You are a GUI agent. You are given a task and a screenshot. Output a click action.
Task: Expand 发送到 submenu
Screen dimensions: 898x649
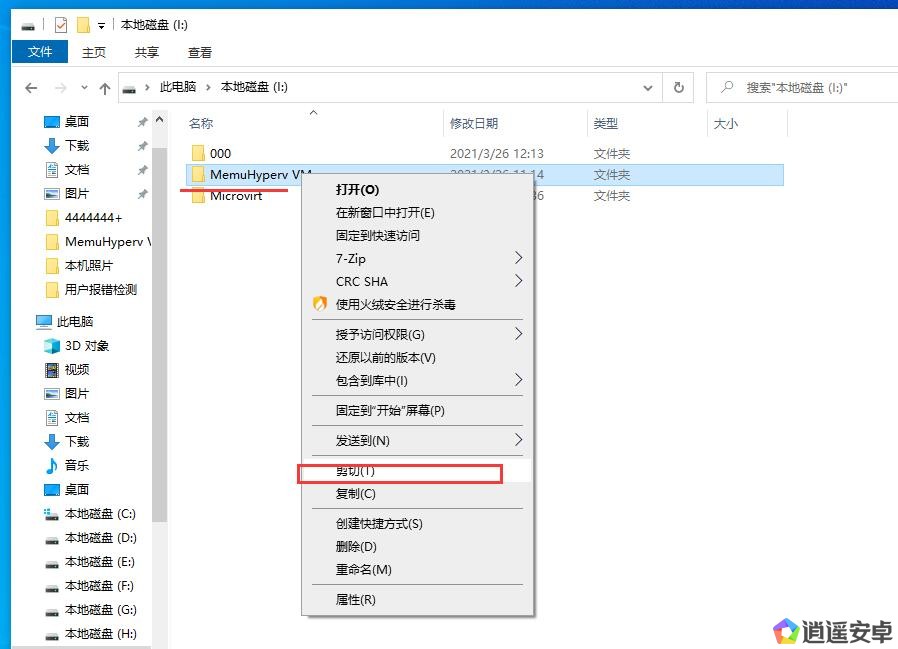[518, 440]
